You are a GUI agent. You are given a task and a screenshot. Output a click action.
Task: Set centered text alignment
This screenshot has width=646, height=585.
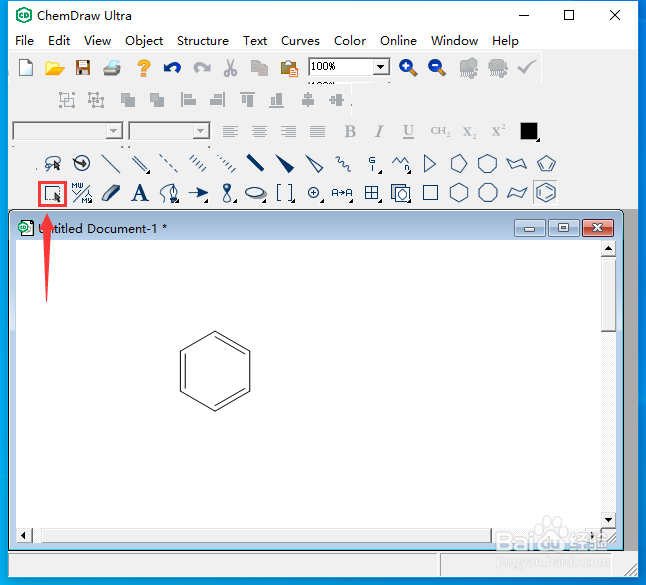point(260,132)
